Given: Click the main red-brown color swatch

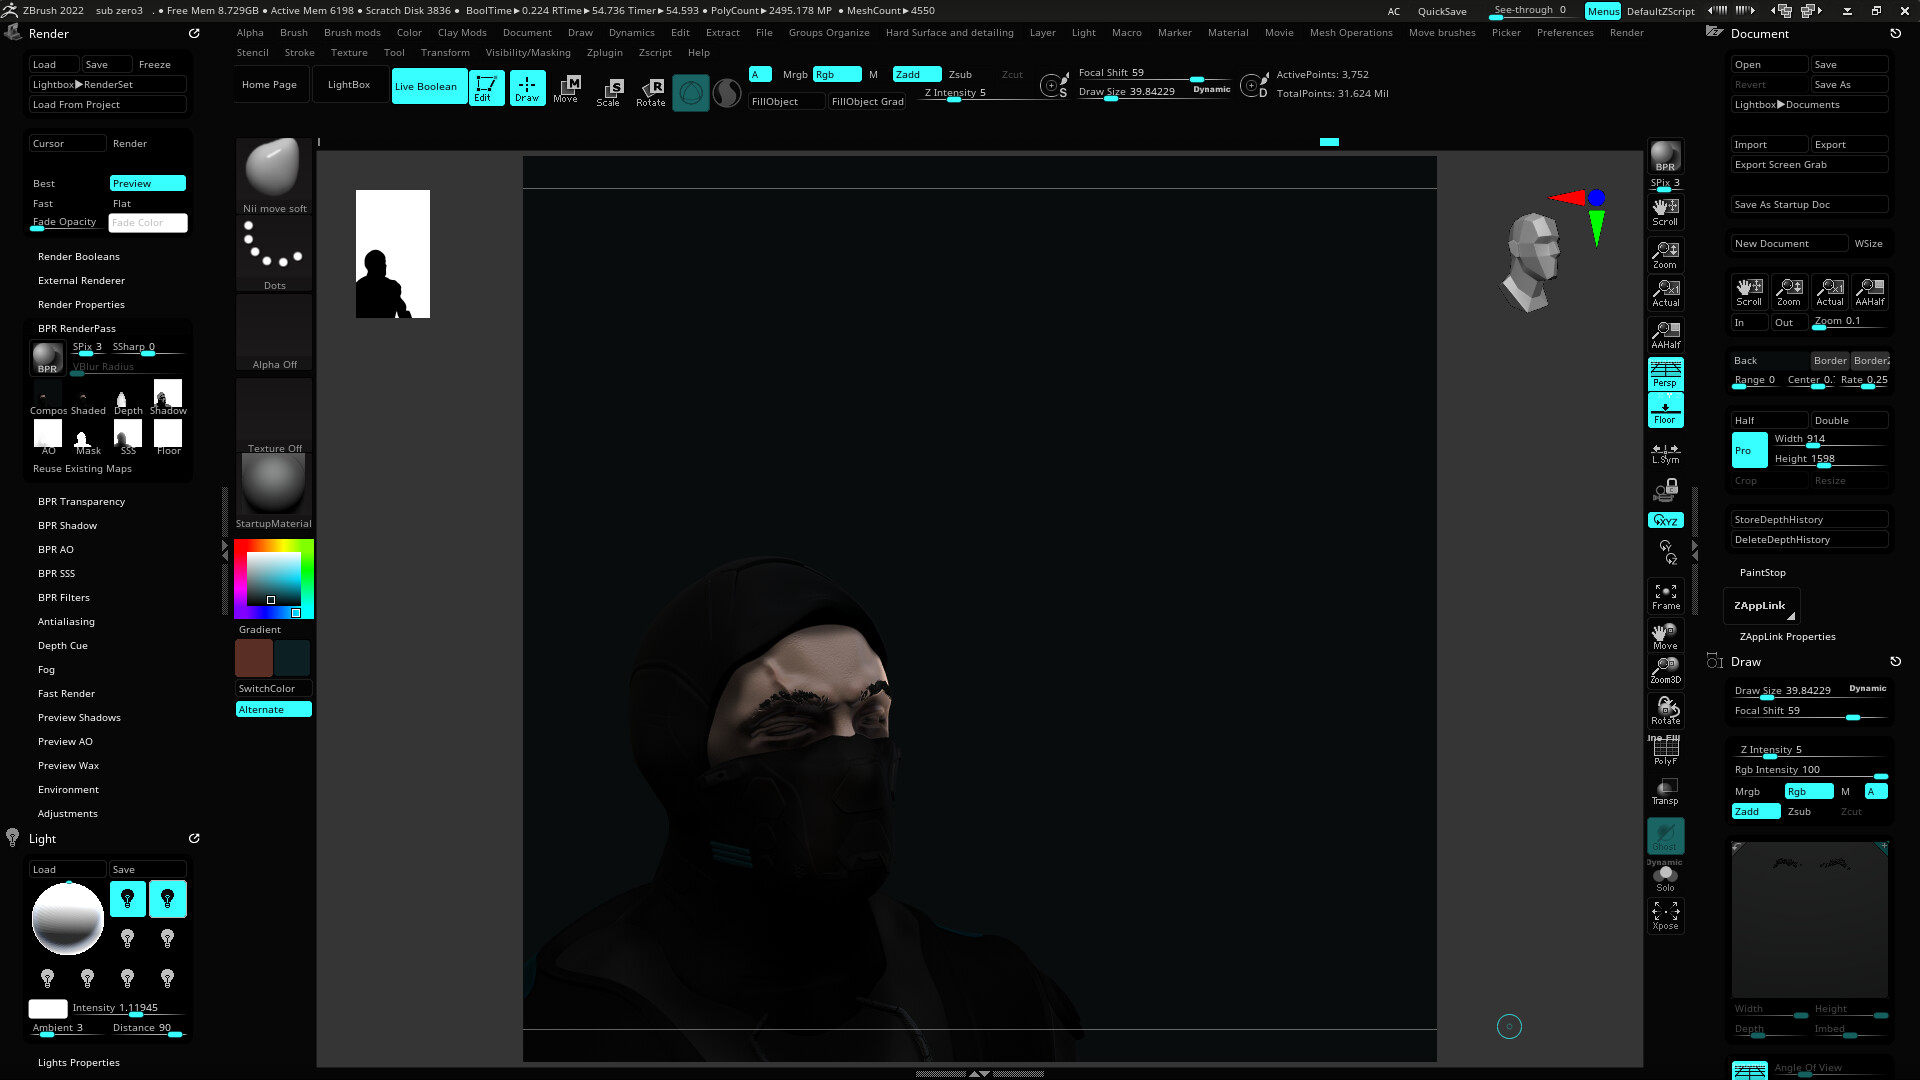Looking at the screenshot, I should [x=253, y=658].
